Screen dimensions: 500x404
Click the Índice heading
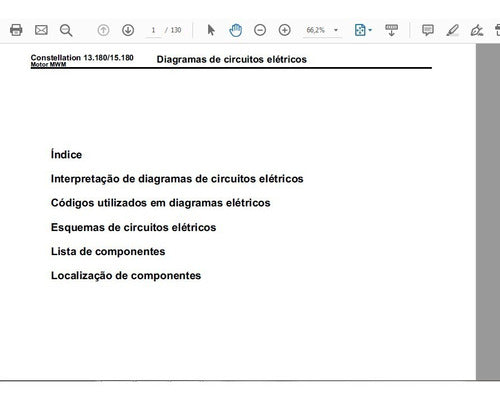(66, 154)
